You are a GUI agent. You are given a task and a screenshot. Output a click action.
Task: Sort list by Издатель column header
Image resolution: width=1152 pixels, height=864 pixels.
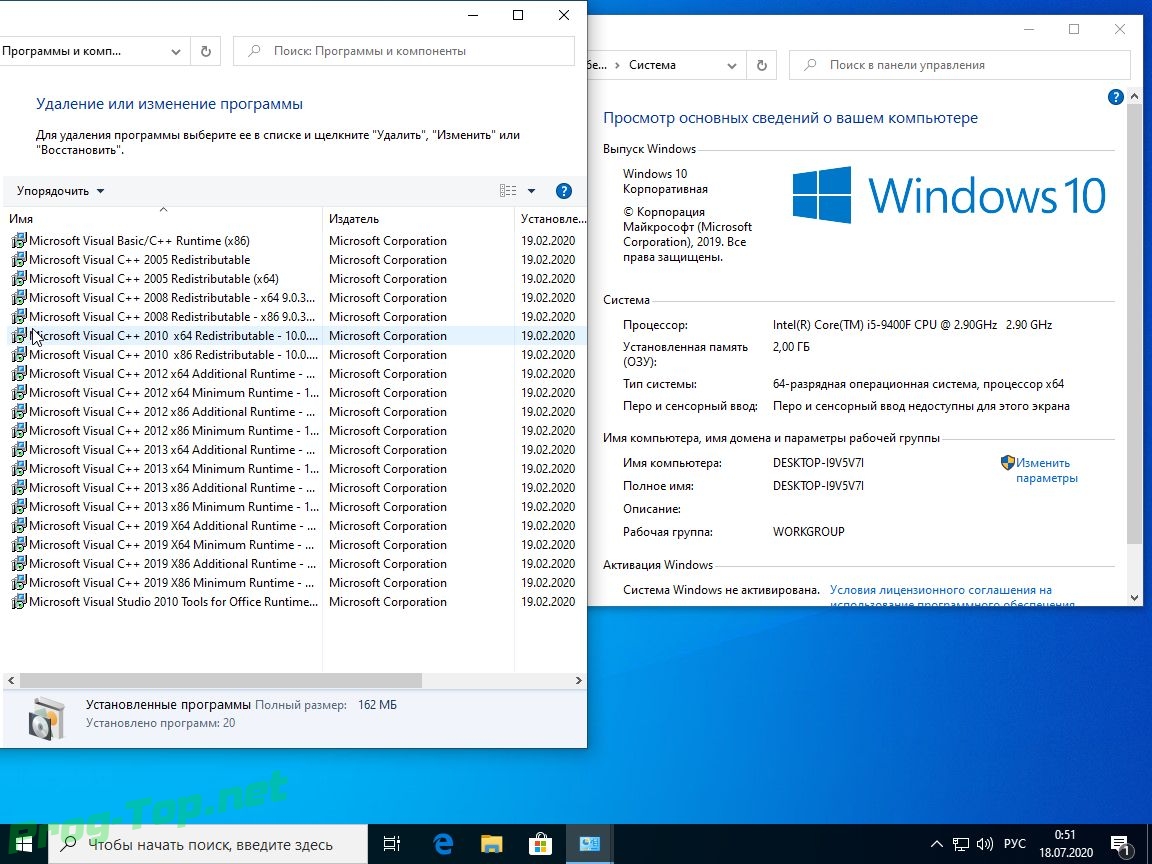[x=354, y=219]
